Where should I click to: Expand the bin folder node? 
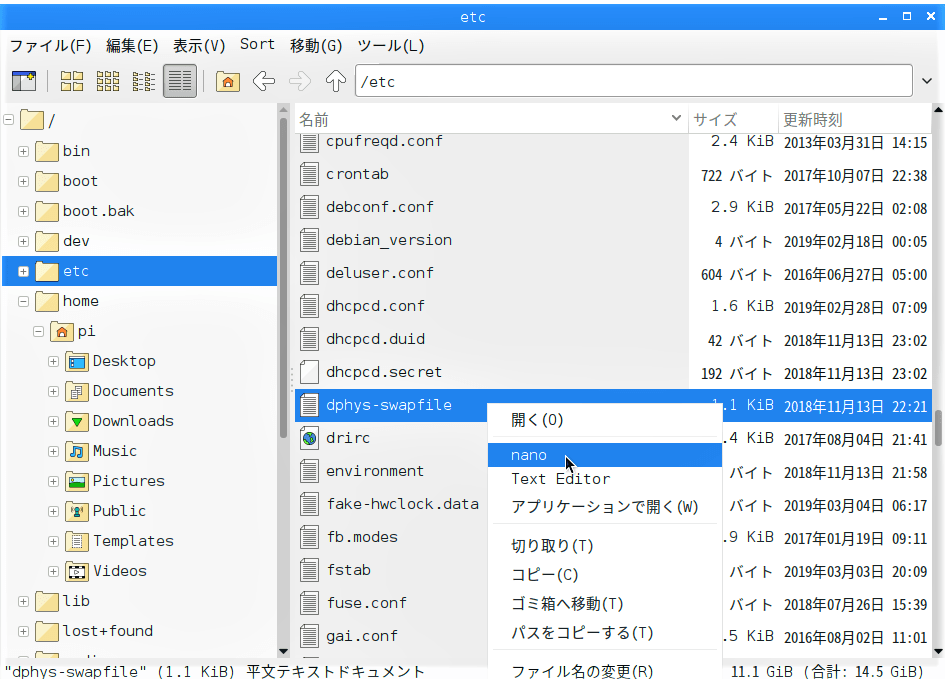[x=24, y=151]
